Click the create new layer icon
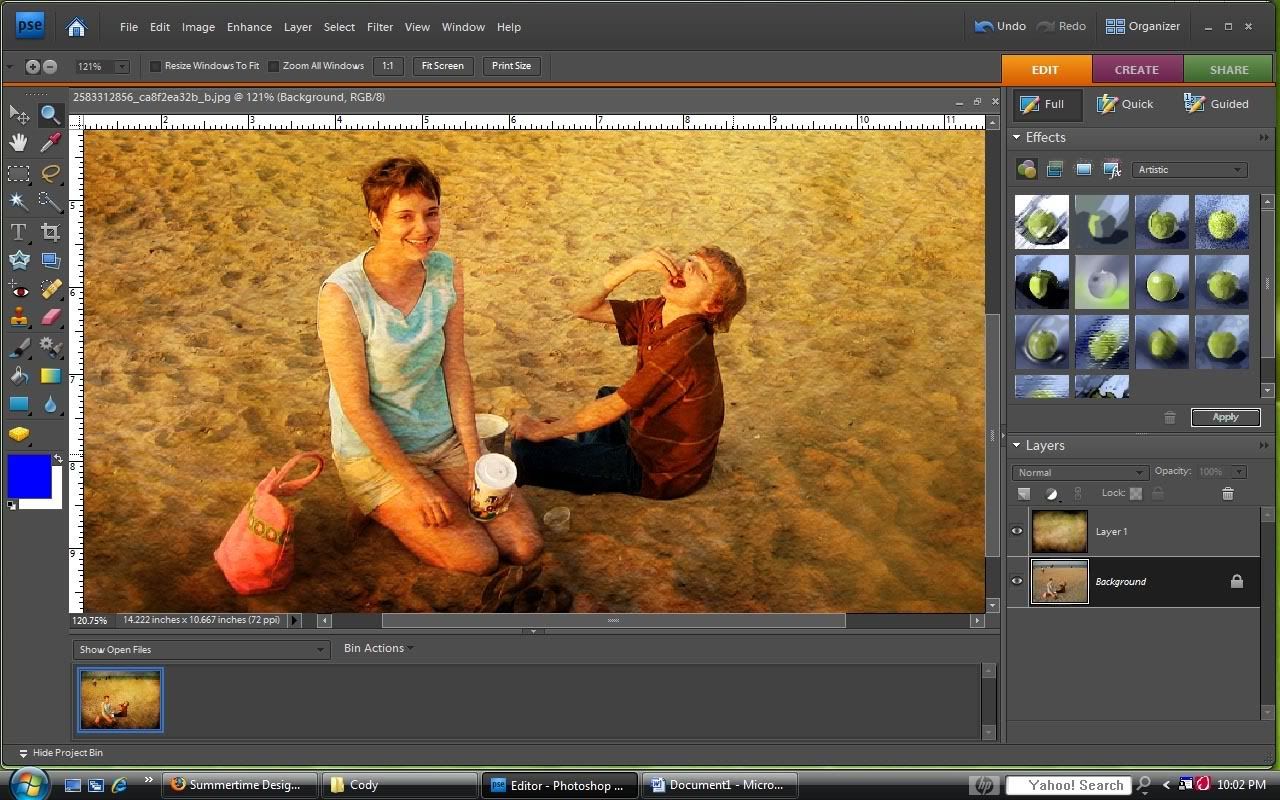 coord(1024,493)
